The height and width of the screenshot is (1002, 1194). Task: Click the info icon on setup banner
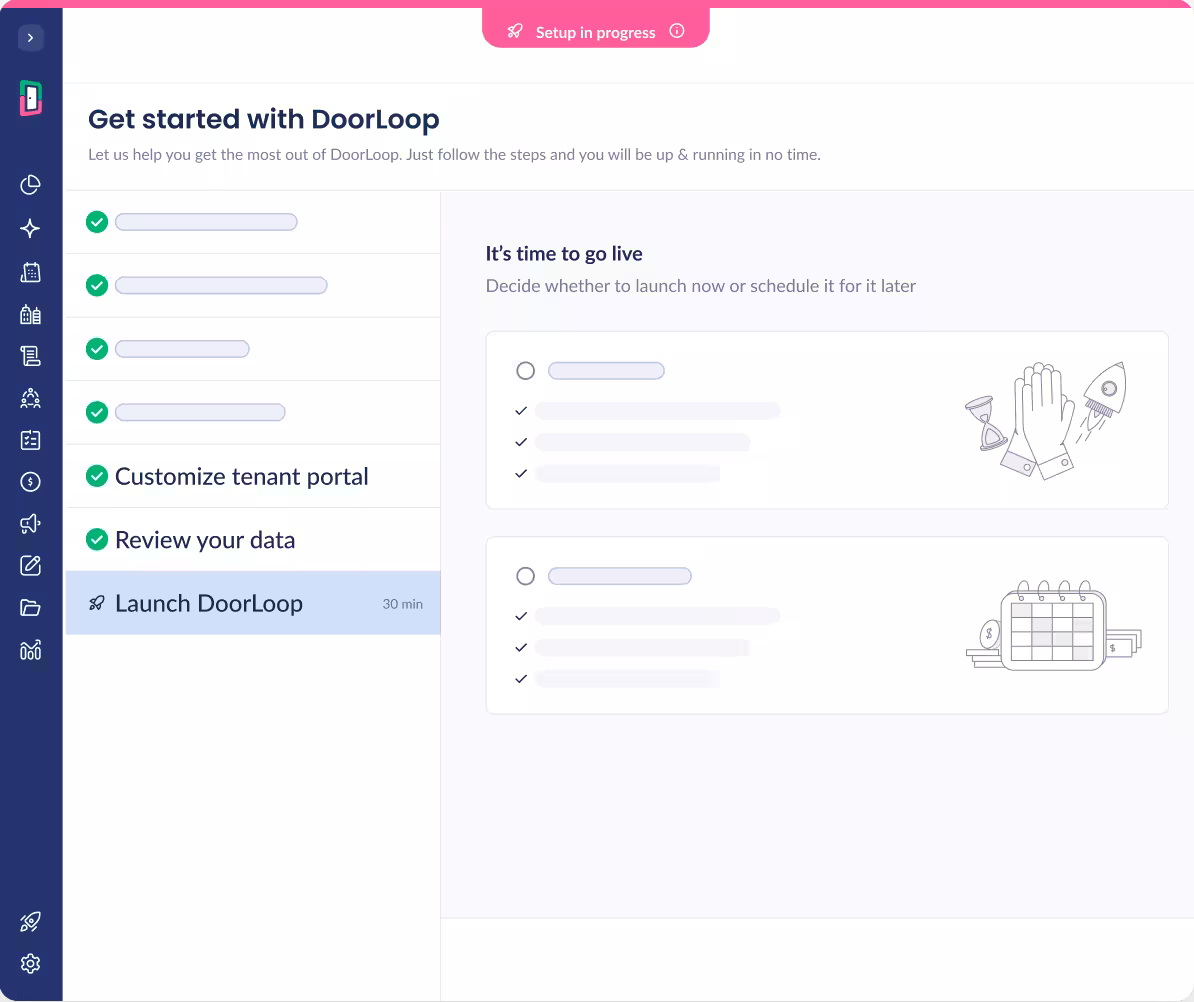[x=677, y=31]
